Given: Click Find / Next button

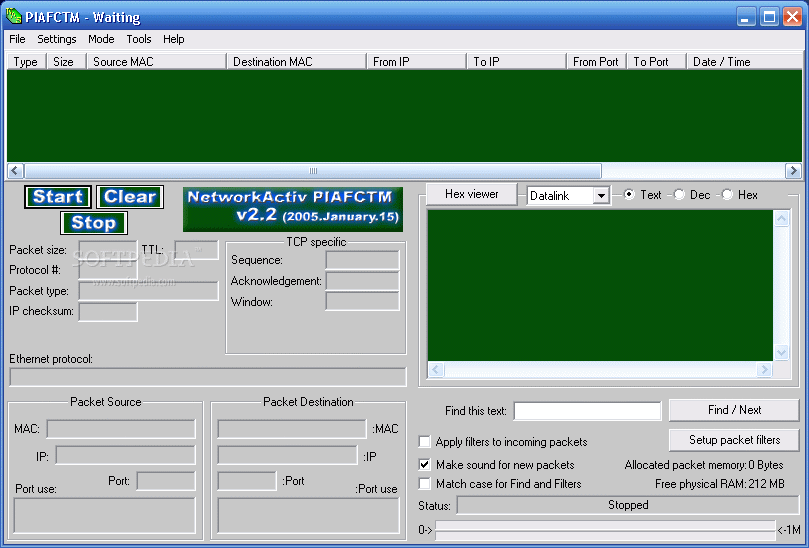Looking at the screenshot, I should [734, 410].
